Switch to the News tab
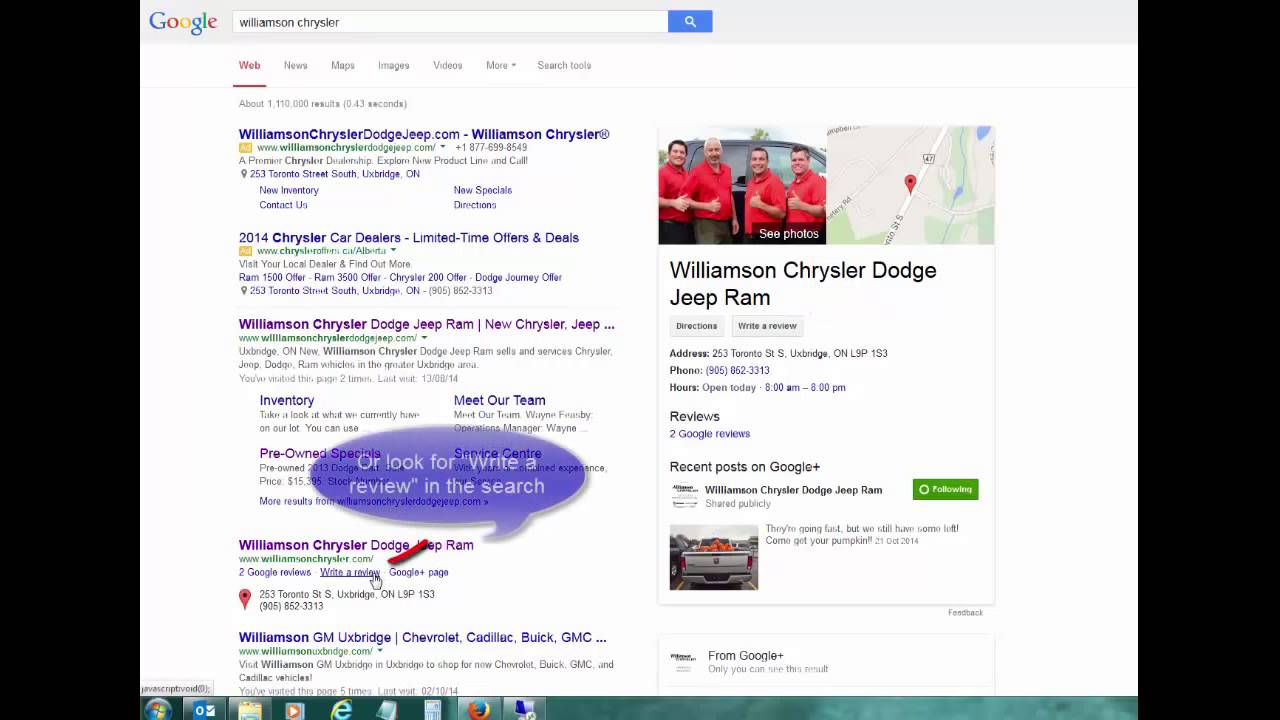Screen dimensions: 1280x720 pyautogui.click(x=295, y=65)
